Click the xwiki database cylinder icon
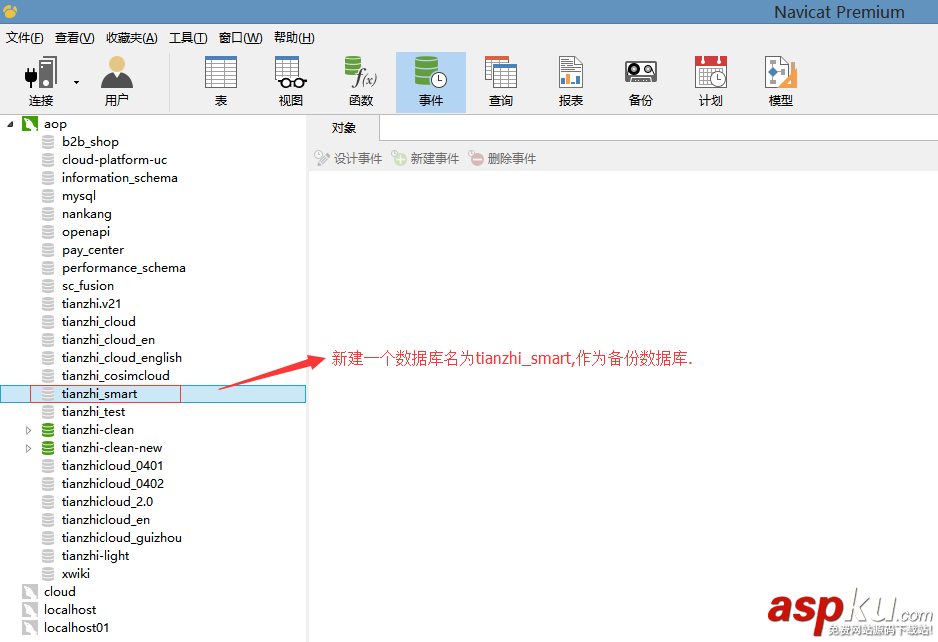The image size is (938, 642). coord(48,574)
